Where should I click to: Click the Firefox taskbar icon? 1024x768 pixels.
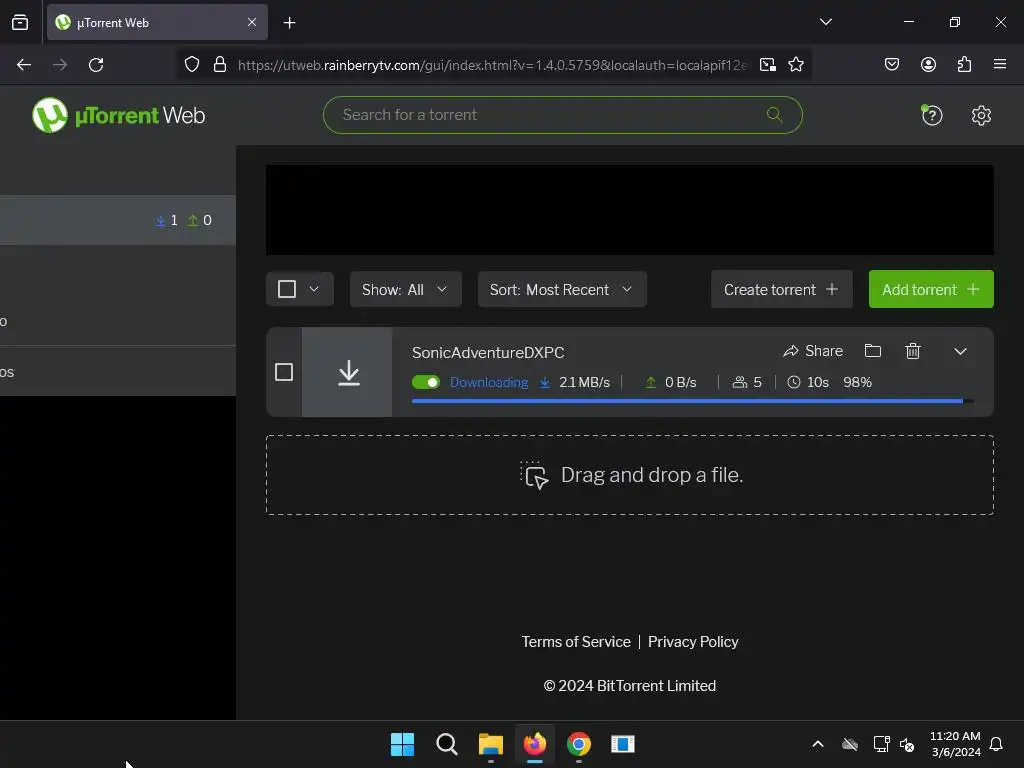click(535, 744)
